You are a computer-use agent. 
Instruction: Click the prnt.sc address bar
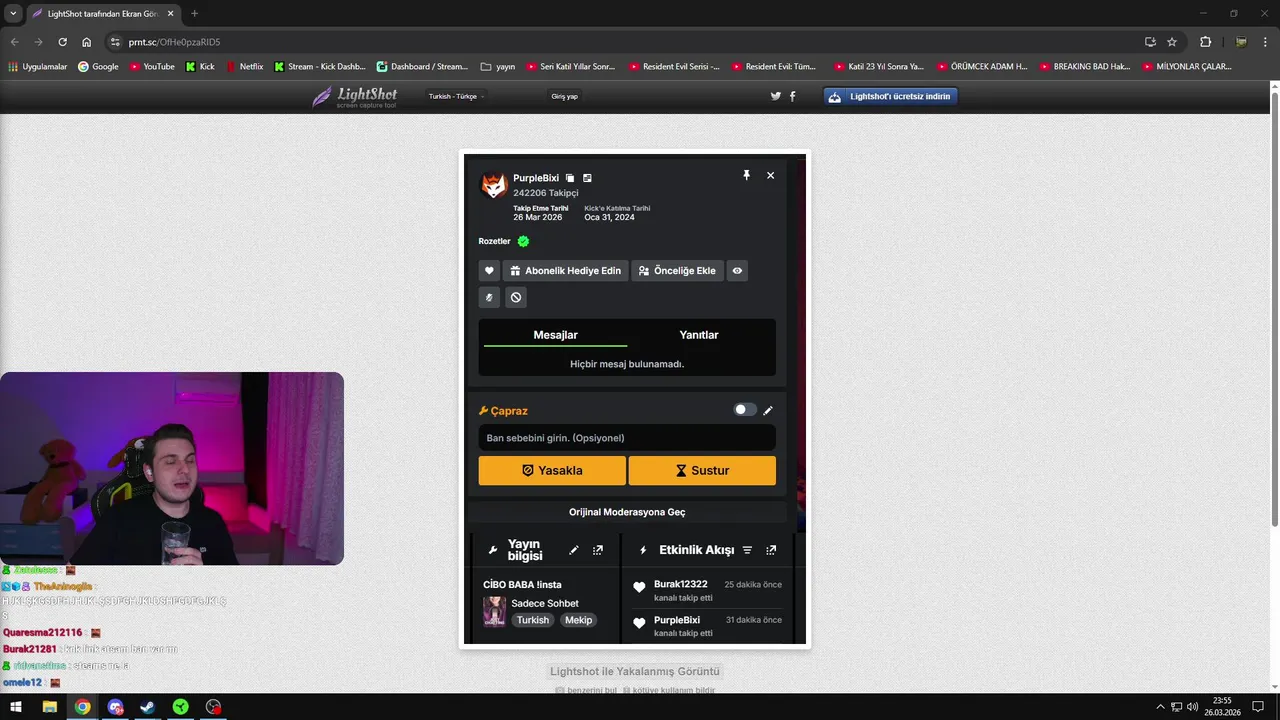point(630,42)
